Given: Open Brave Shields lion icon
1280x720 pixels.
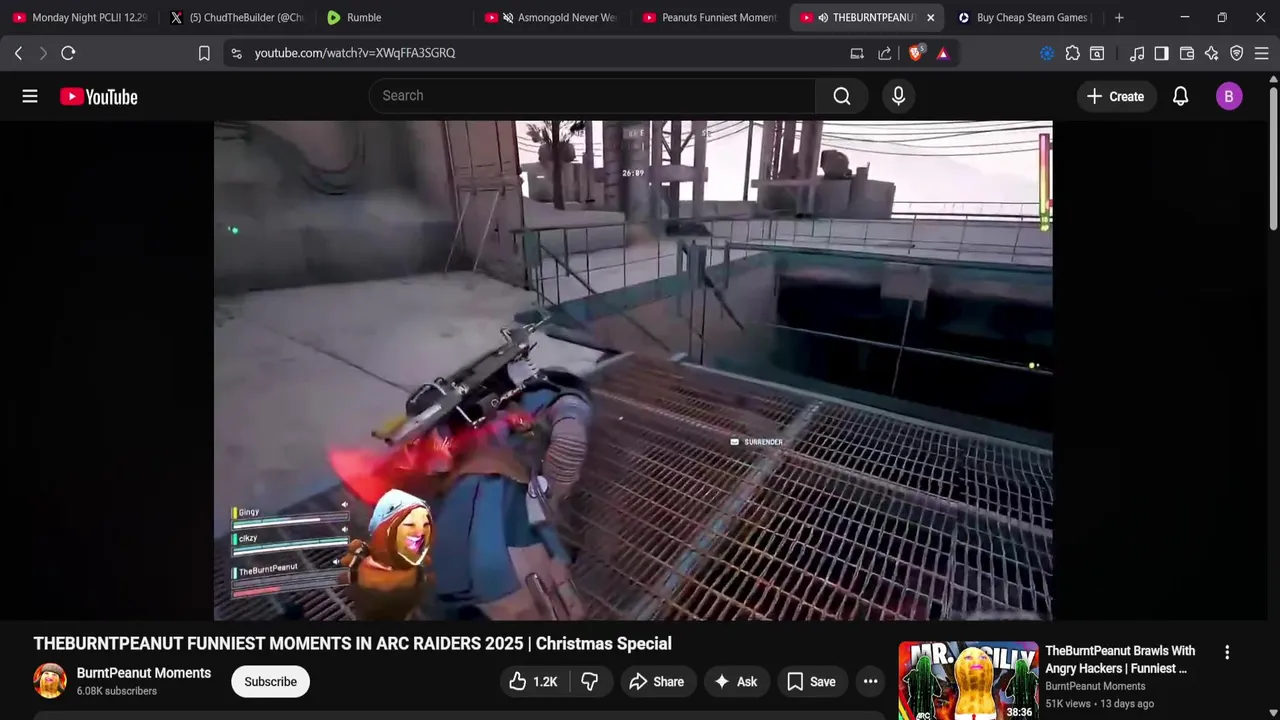Looking at the screenshot, I should [915, 53].
